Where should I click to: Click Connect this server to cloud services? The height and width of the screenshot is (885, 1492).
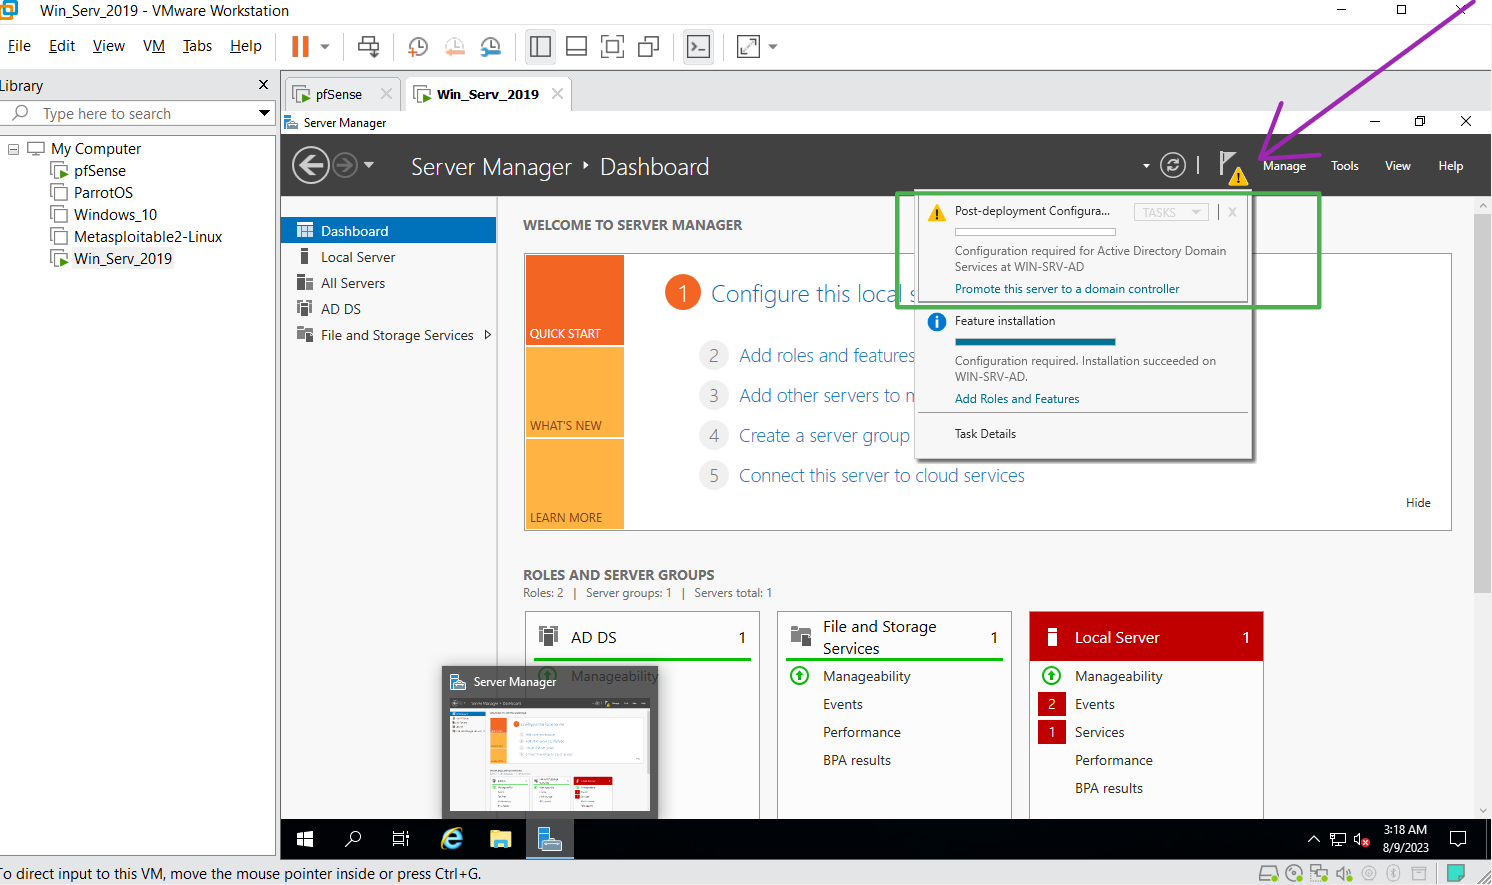[881, 476]
